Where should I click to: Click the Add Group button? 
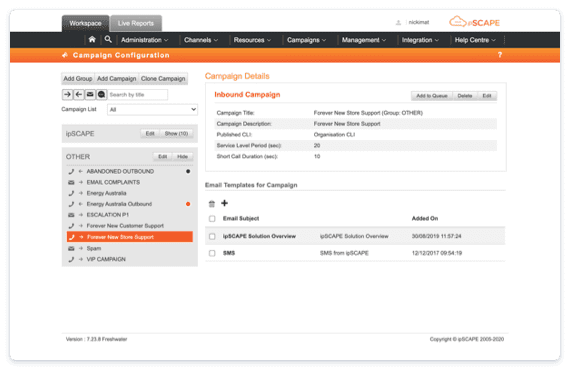[x=78, y=79]
